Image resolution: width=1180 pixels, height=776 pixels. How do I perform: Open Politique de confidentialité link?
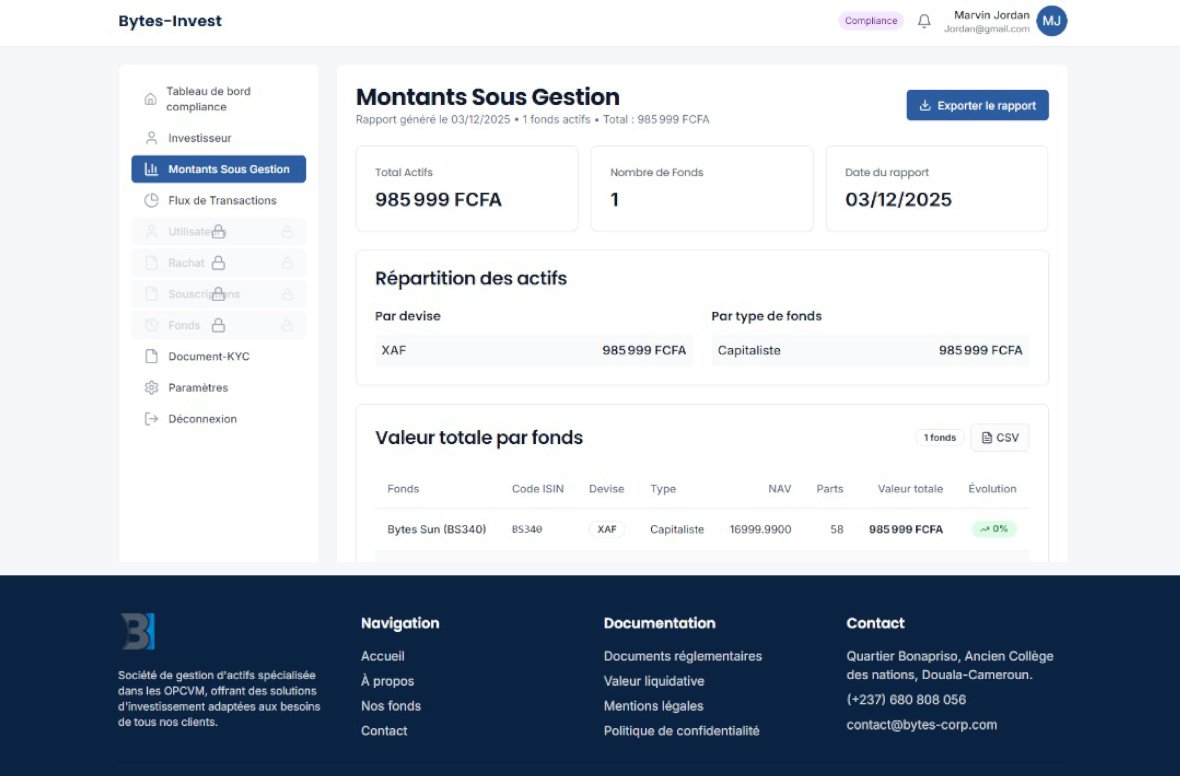681,731
